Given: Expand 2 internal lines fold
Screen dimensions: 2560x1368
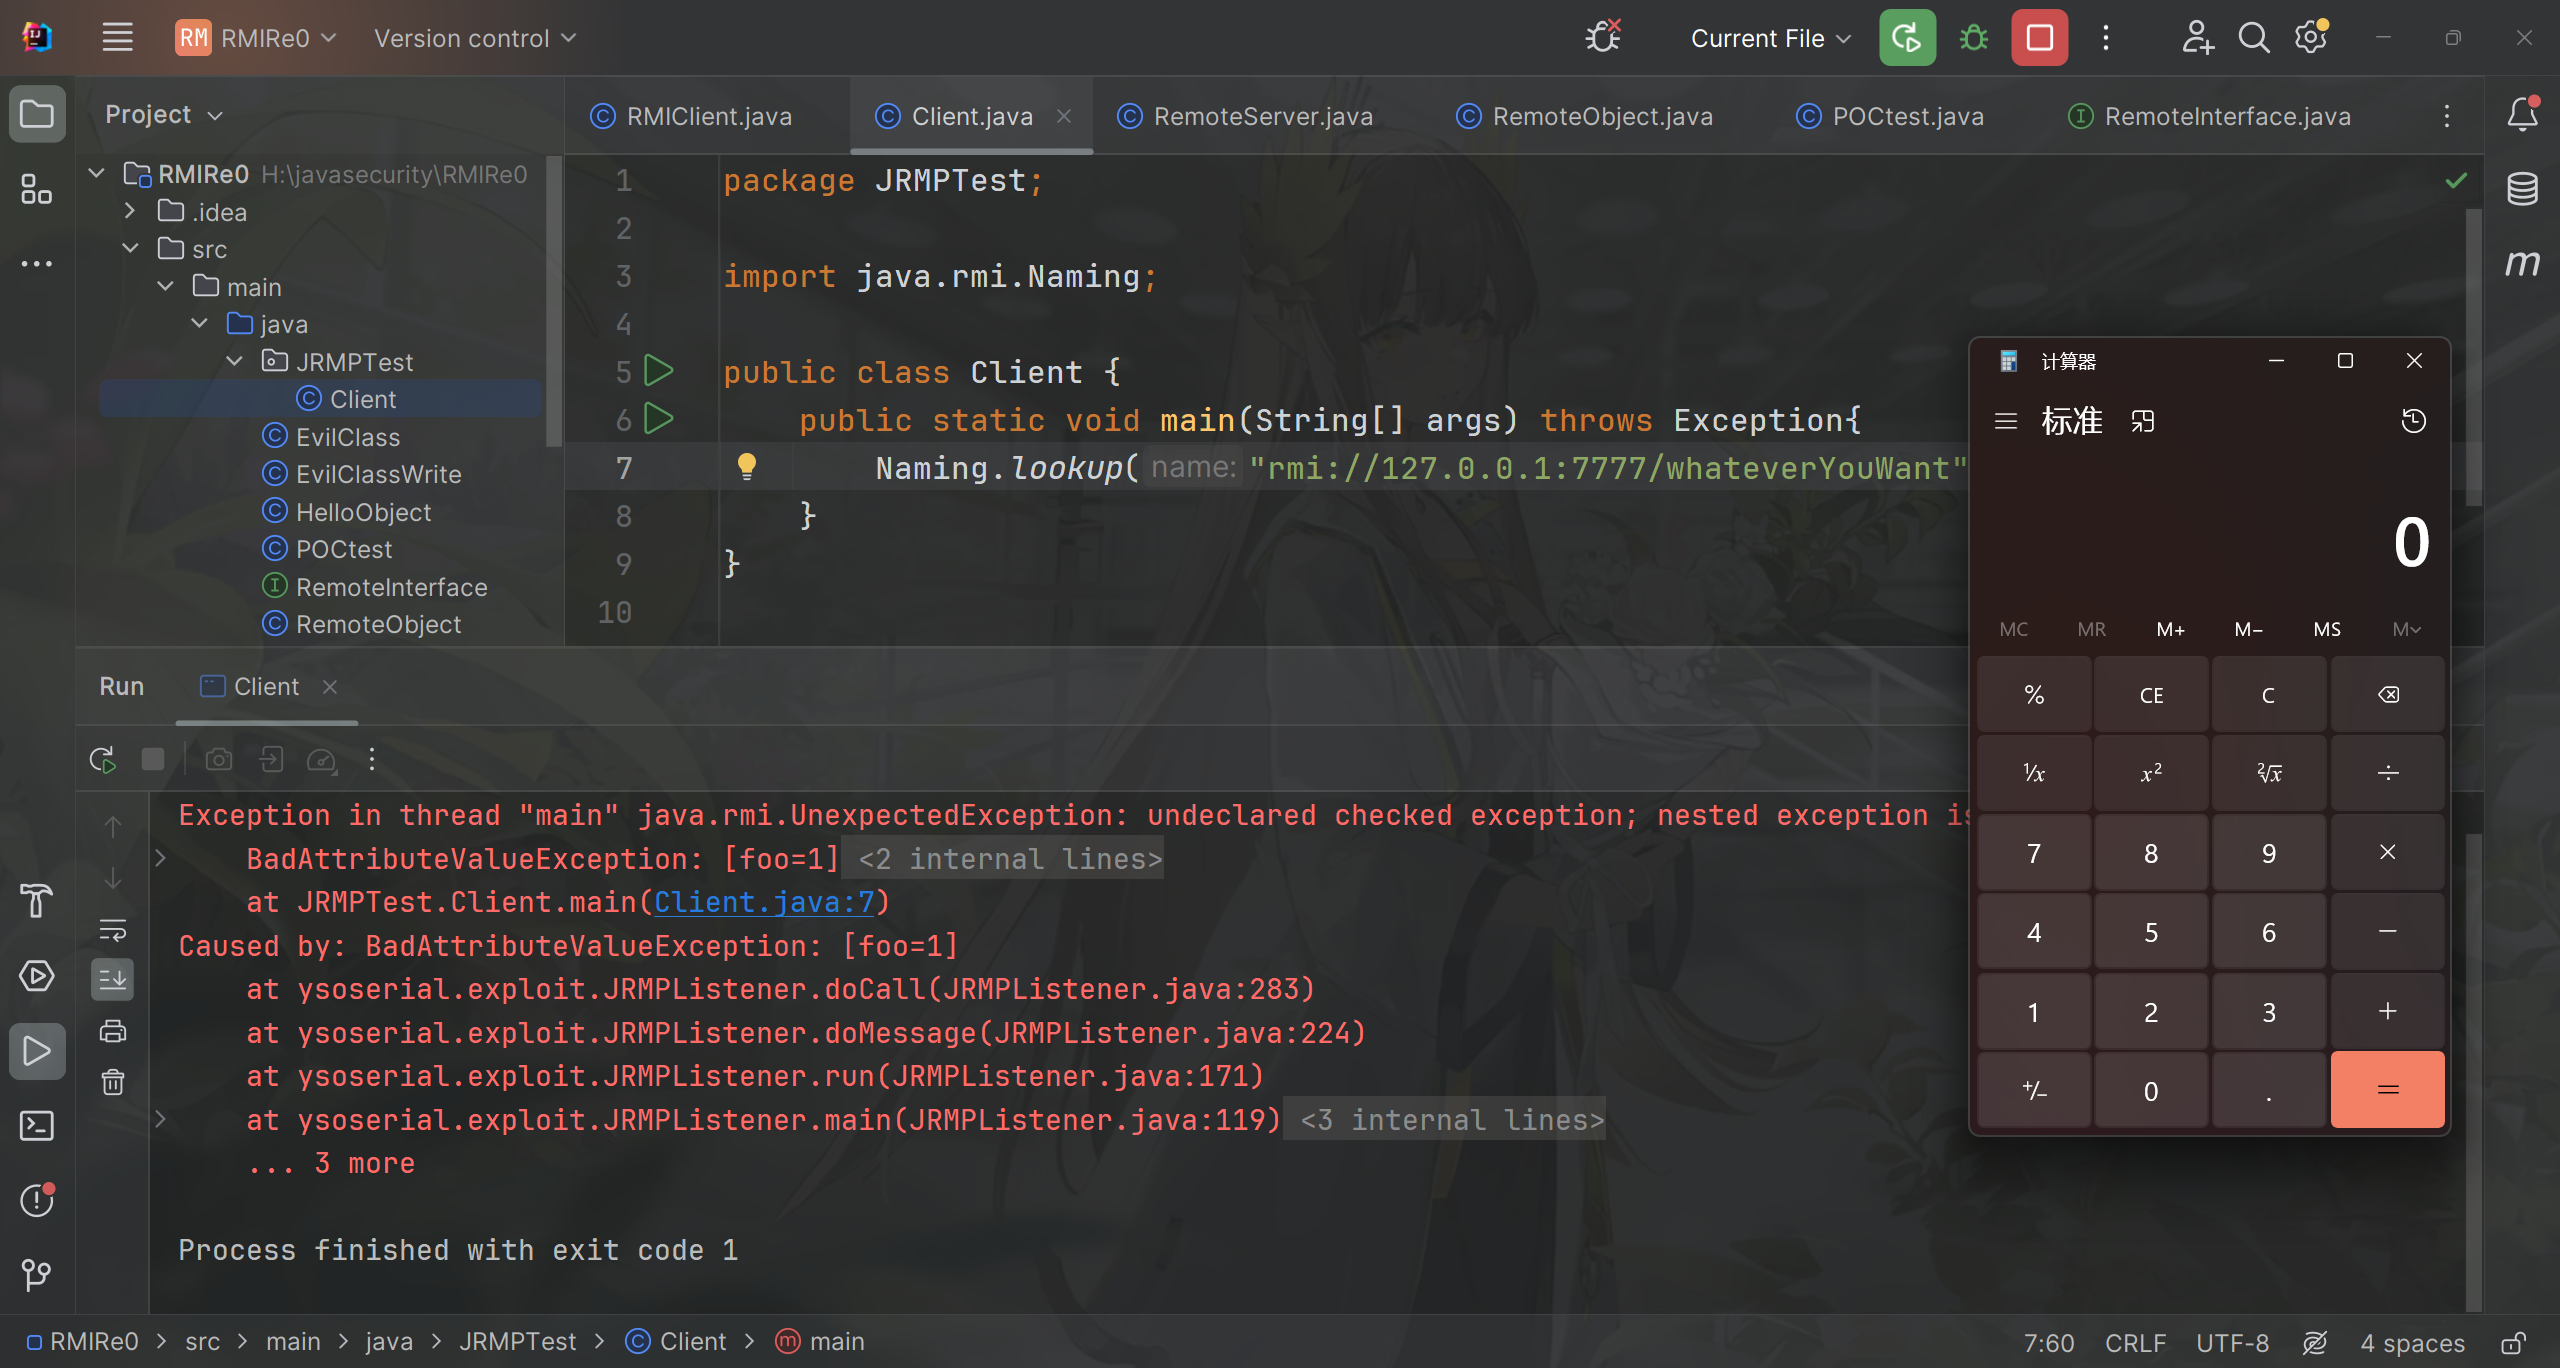Looking at the screenshot, I should click(1010, 859).
